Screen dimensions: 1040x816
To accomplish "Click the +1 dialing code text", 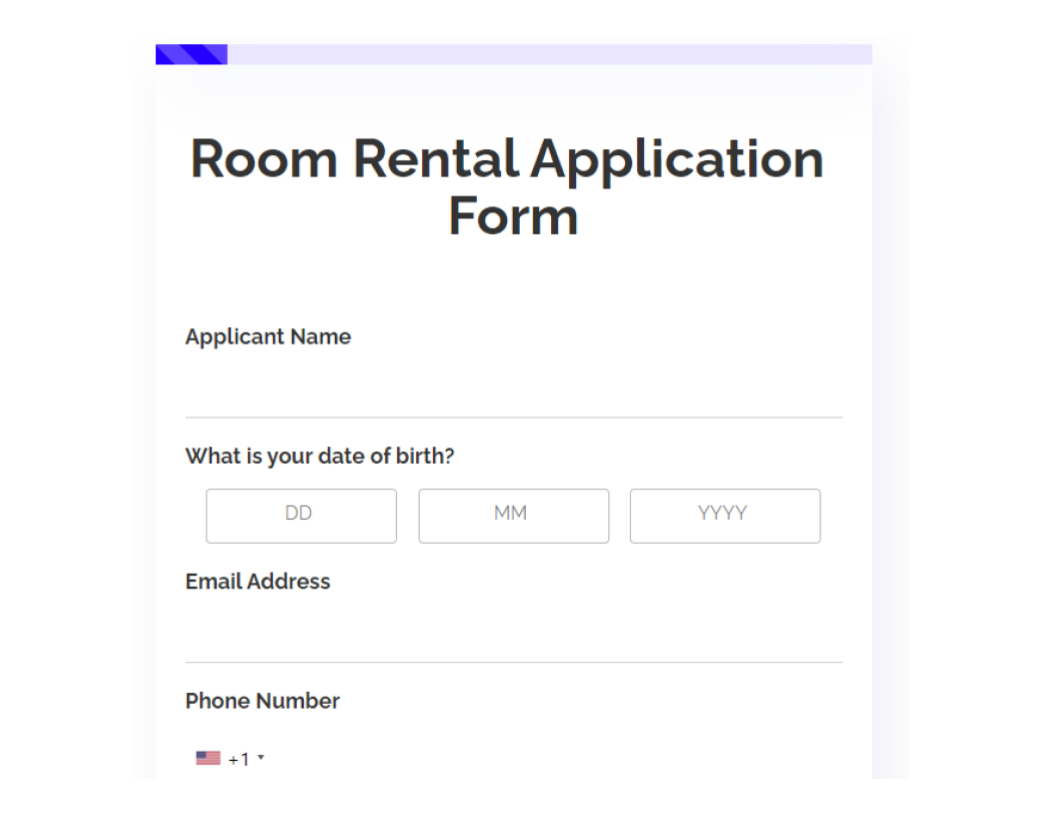I will click(x=239, y=759).
